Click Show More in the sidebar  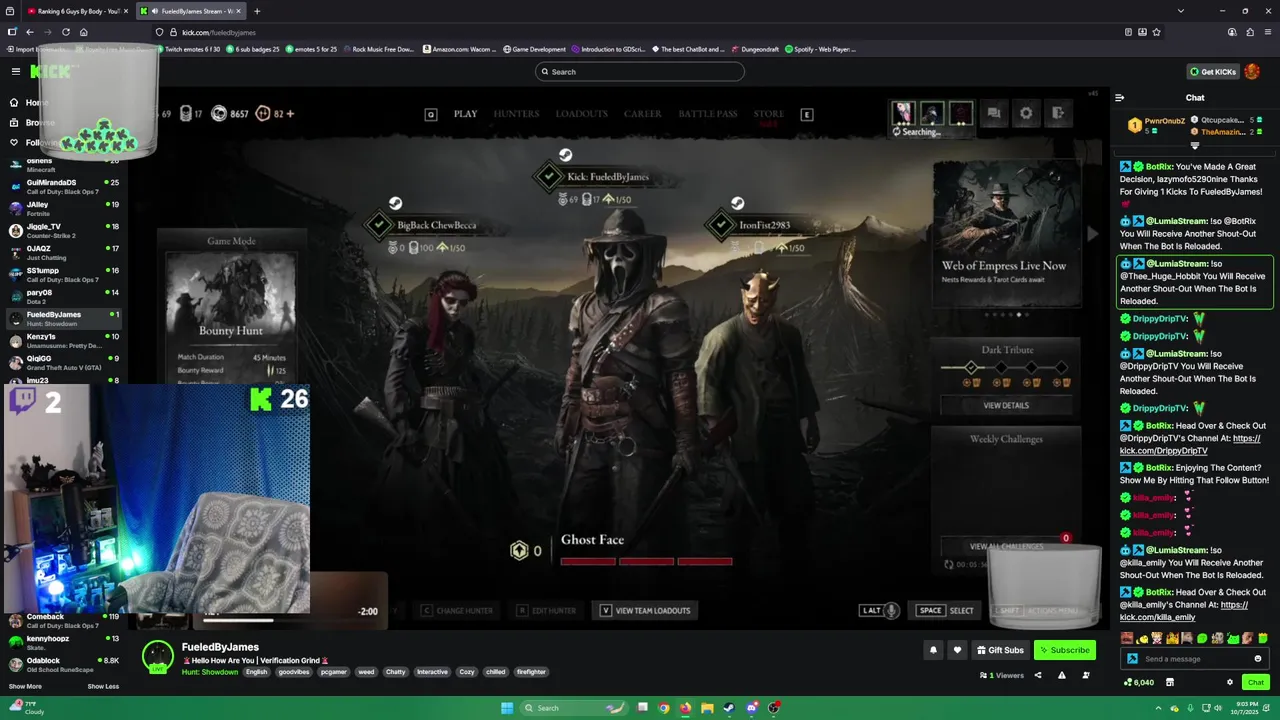pyautogui.click(x=25, y=686)
